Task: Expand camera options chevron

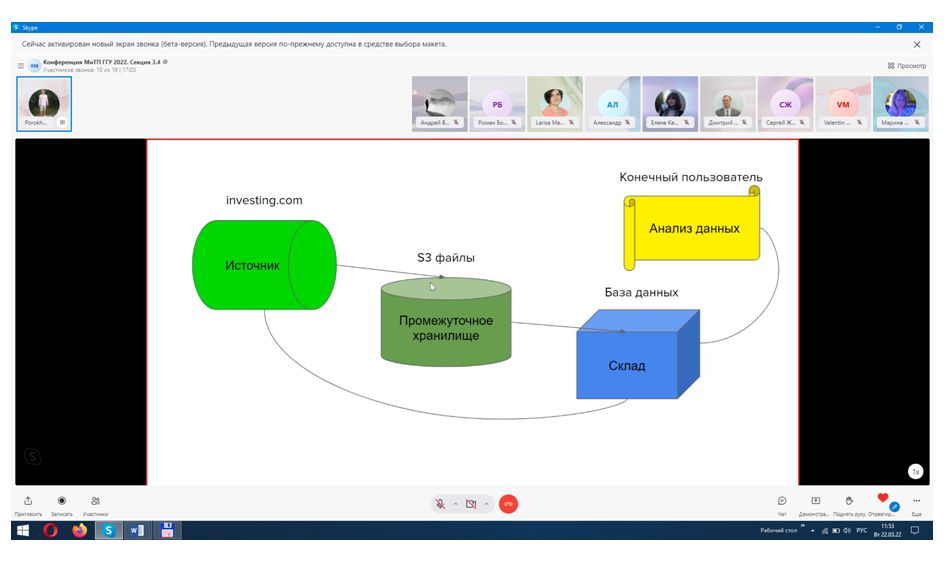Action: (x=486, y=504)
